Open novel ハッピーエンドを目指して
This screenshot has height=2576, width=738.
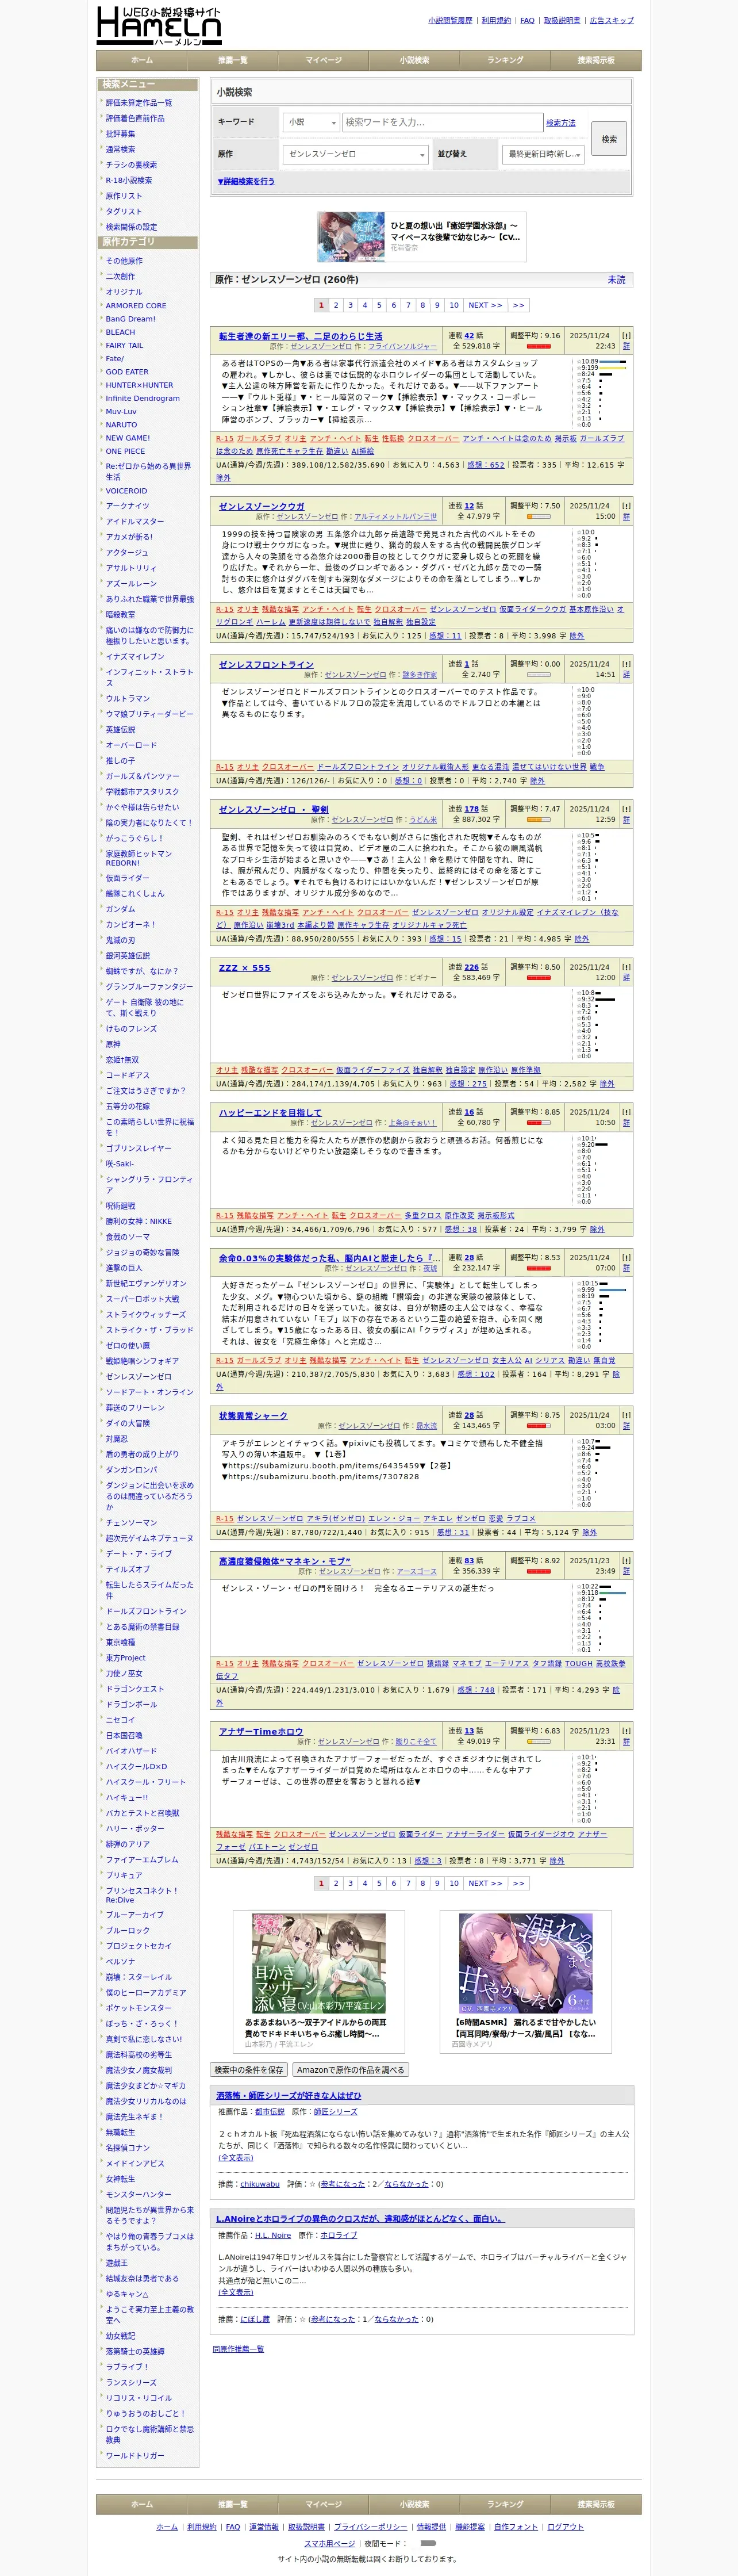pos(270,1112)
